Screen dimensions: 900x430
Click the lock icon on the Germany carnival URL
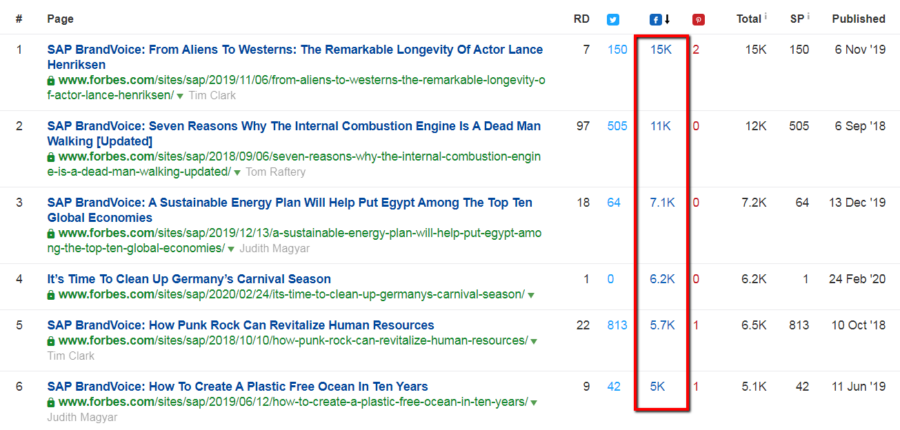(51, 295)
